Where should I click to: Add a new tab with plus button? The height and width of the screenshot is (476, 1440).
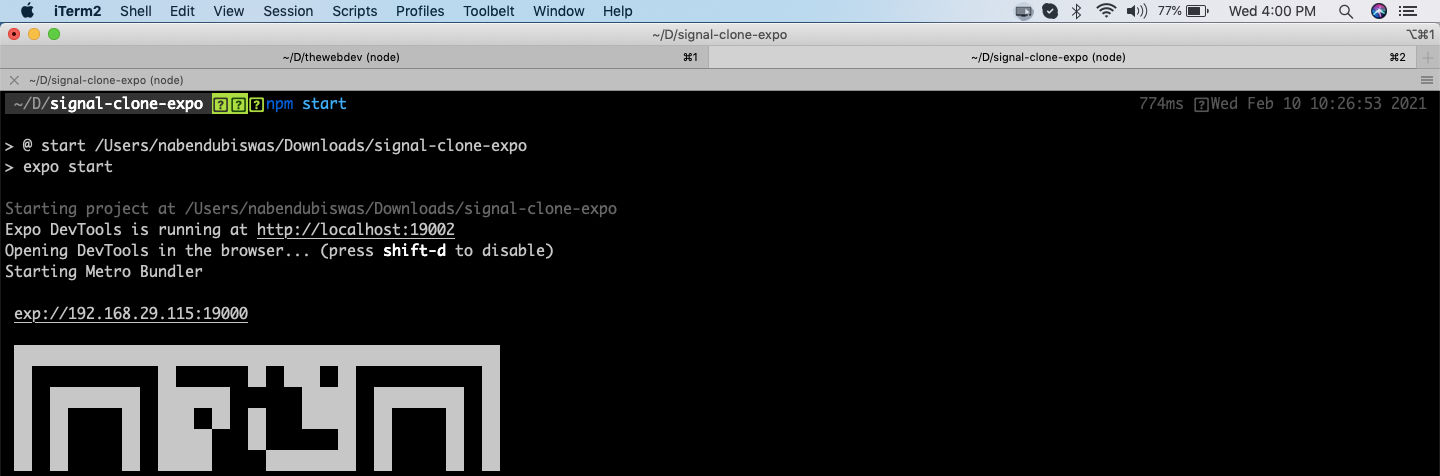[x=1428, y=57]
